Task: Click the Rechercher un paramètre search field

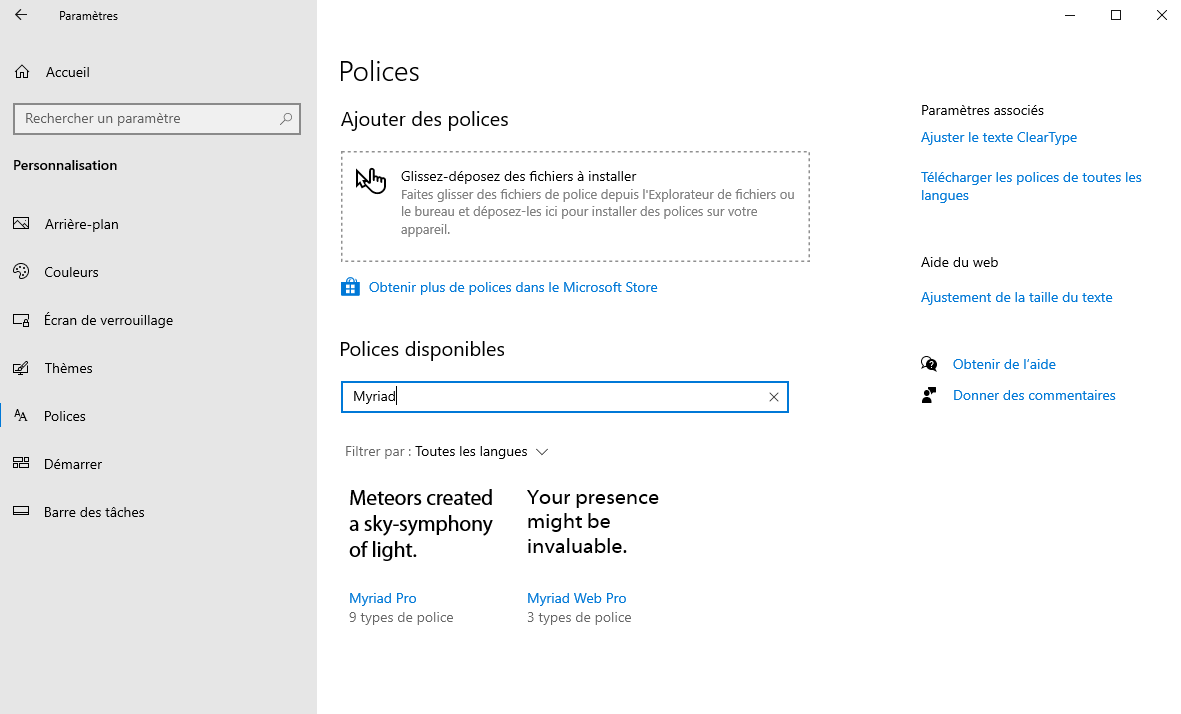Action: (157, 119)
